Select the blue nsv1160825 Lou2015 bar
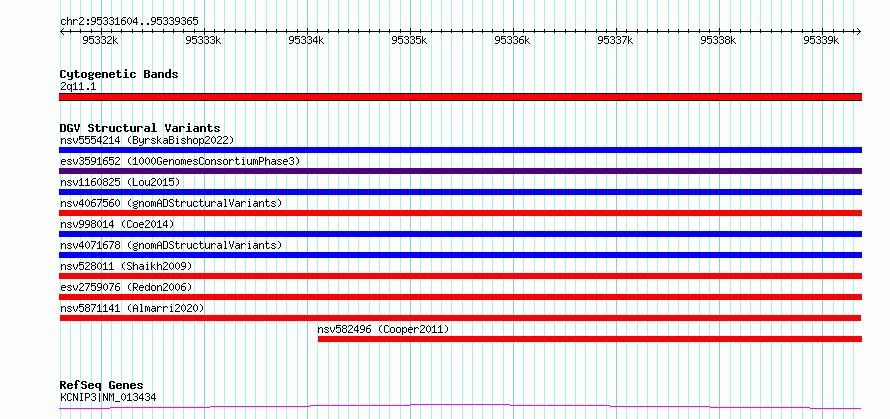 point(460,192)
